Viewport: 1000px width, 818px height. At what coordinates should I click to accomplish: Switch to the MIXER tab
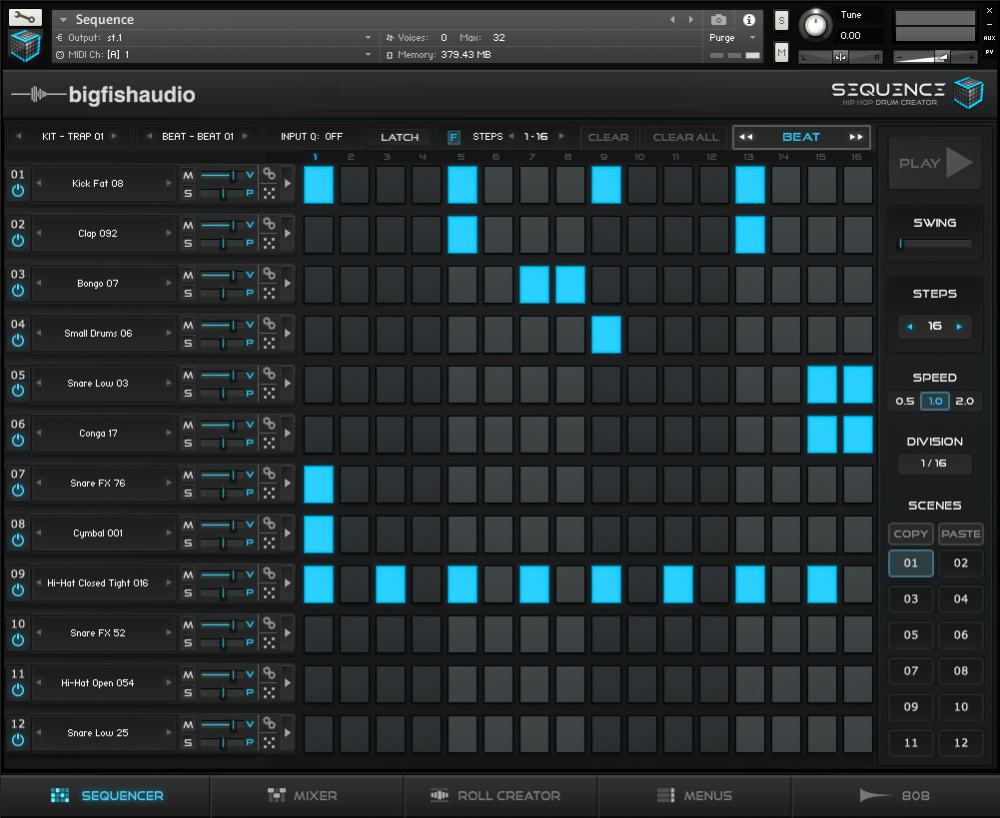[x=306, y=795]
